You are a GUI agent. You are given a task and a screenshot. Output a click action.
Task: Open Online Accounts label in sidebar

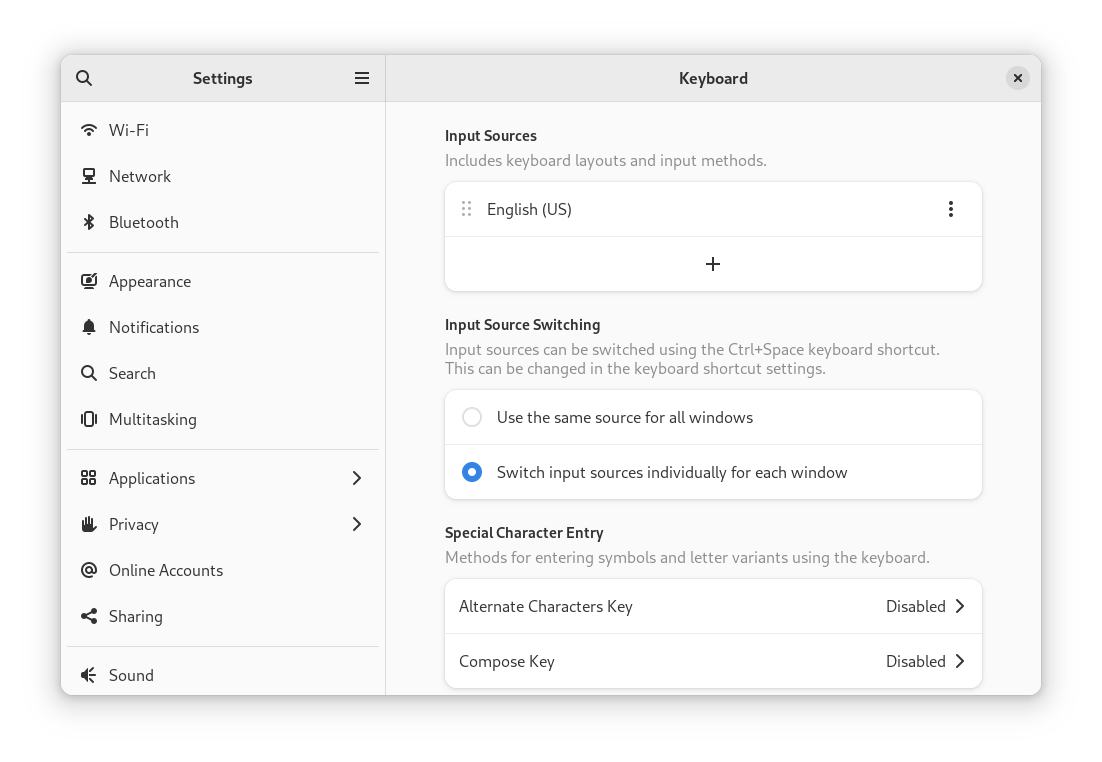pos(166,570)
